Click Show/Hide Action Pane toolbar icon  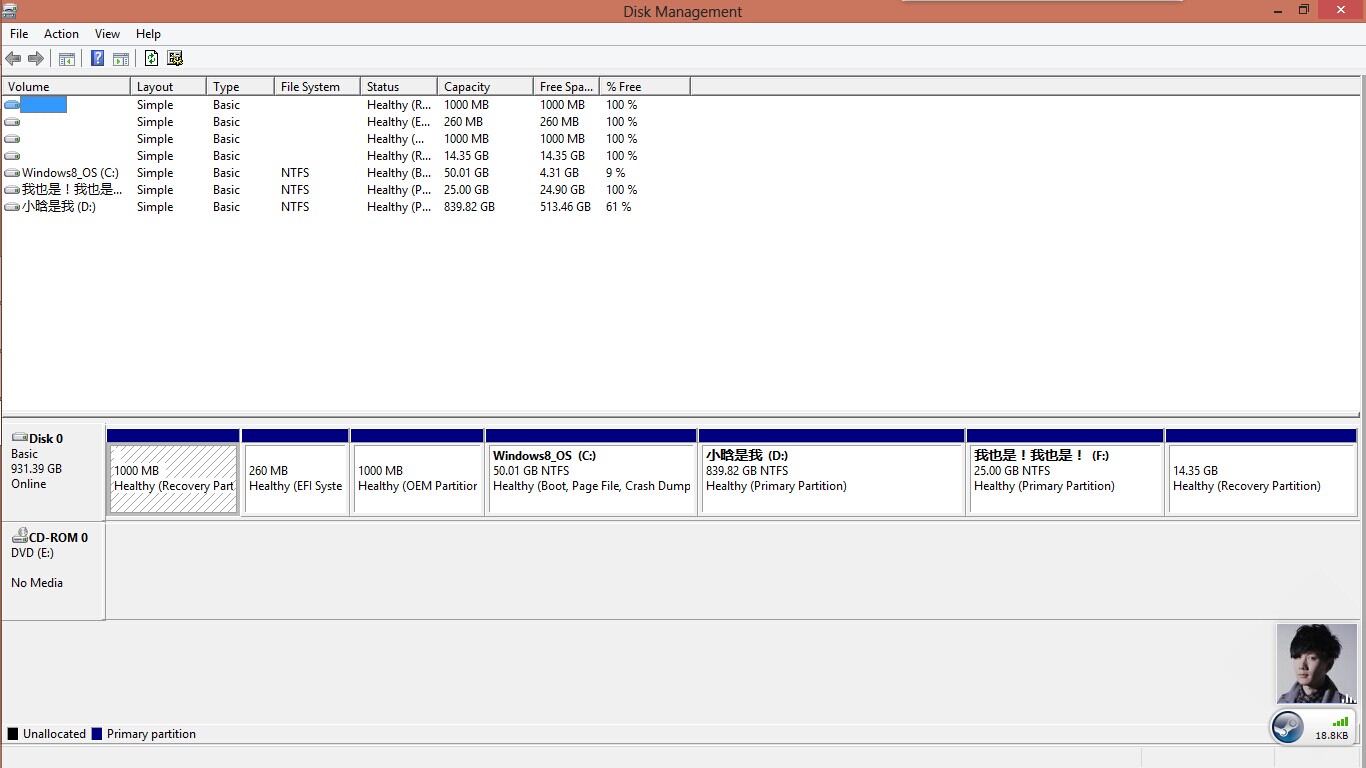coord(121,59)
